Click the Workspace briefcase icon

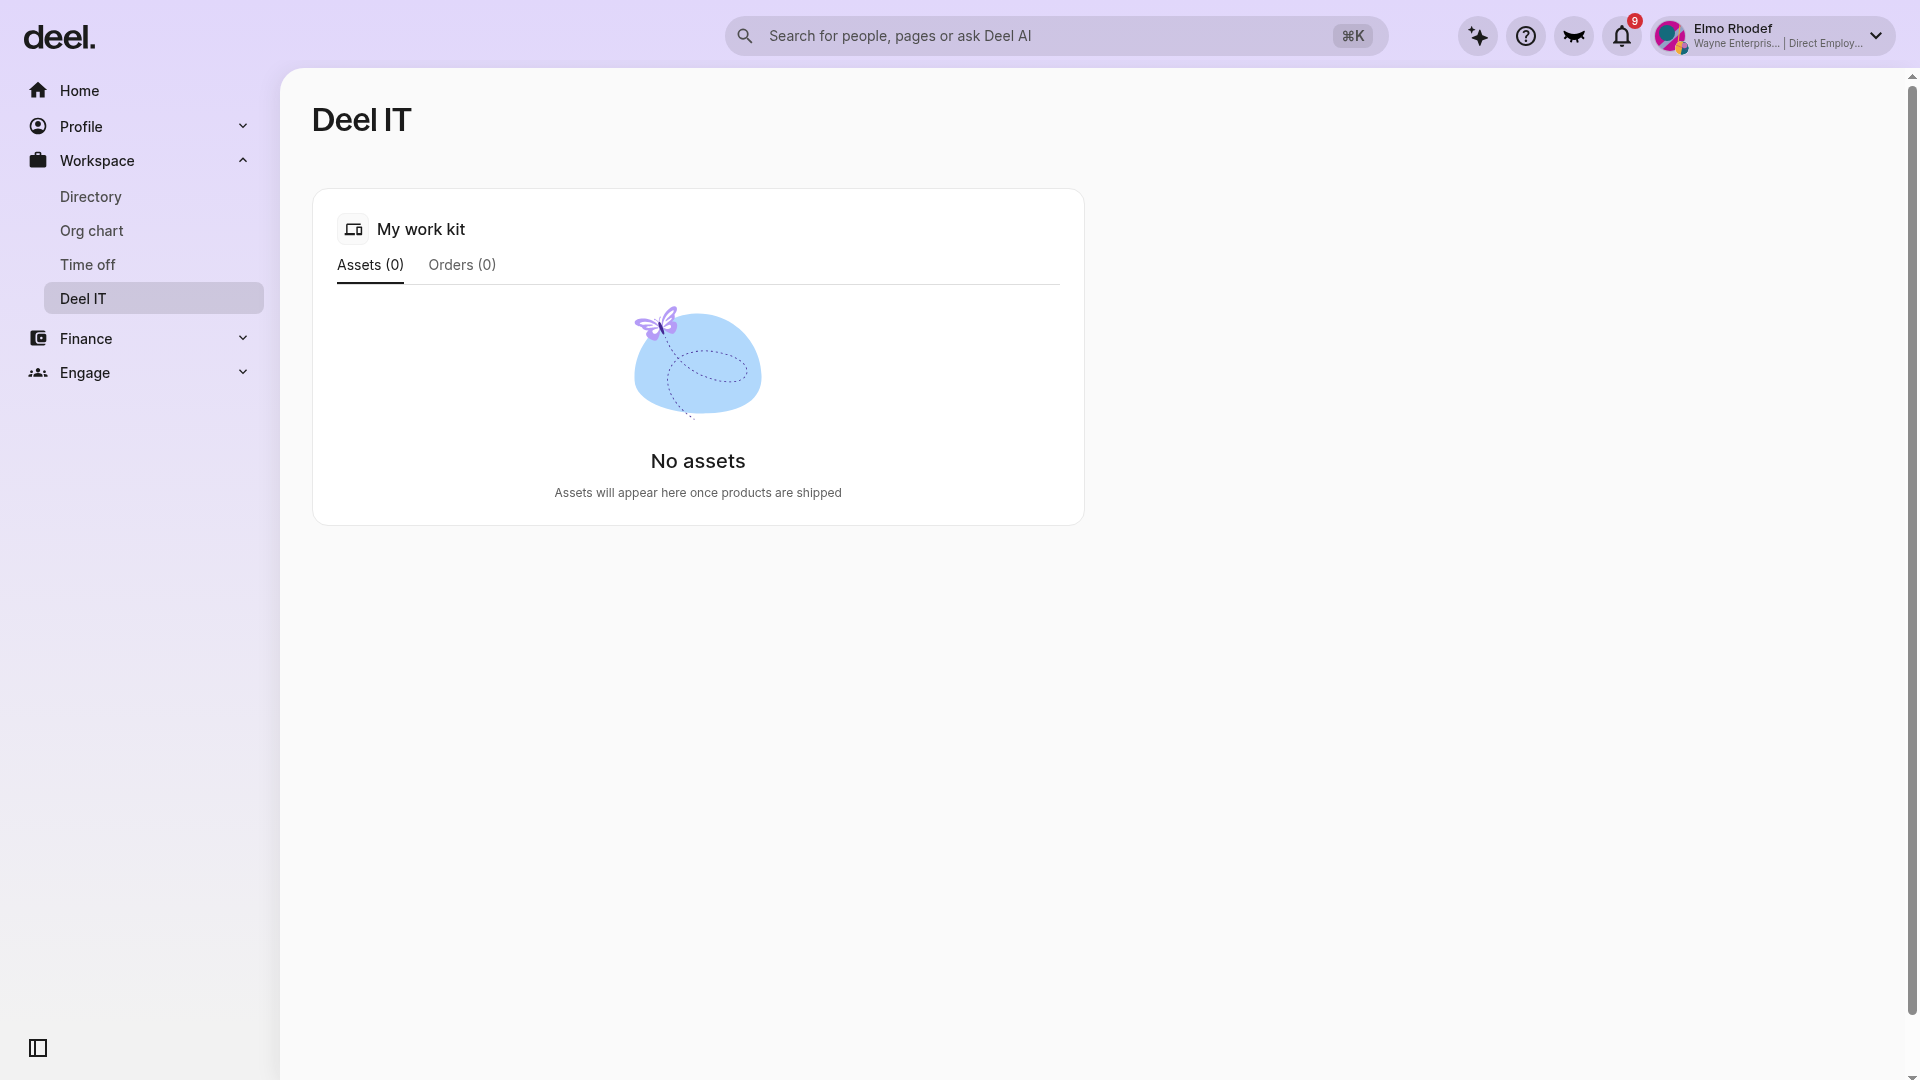pyautogui.click(x=38, y=160)
